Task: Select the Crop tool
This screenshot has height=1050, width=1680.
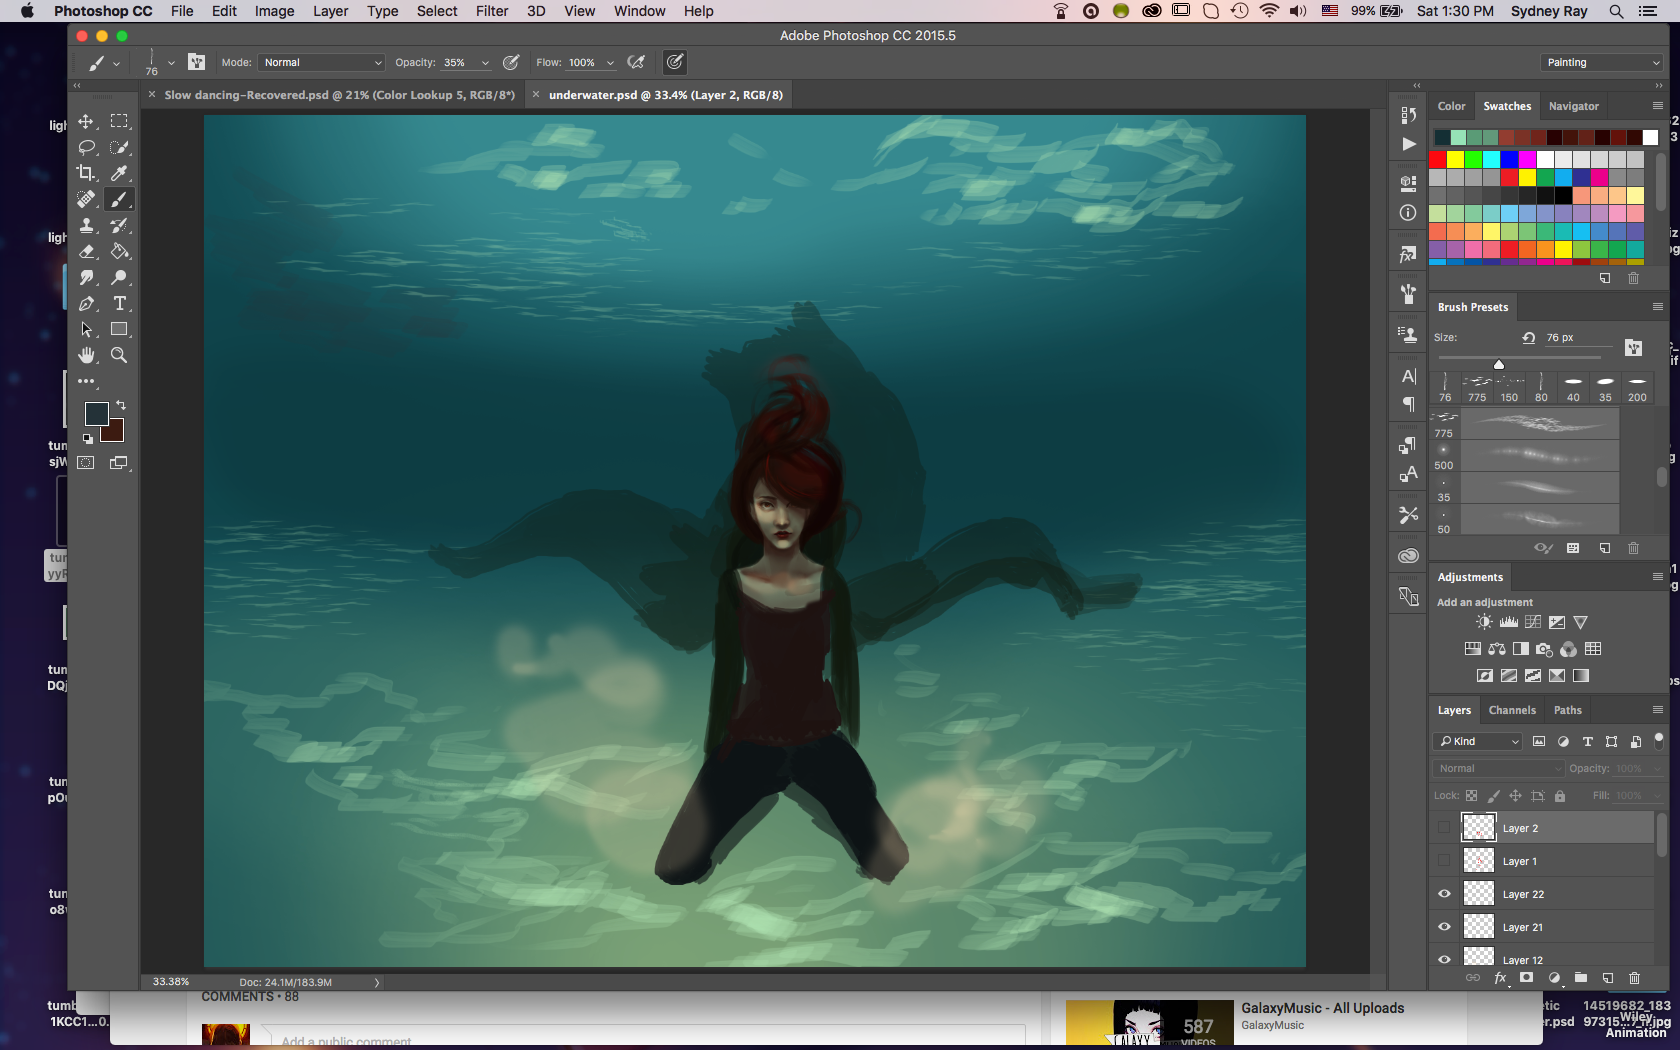Action: pos(87,173)
